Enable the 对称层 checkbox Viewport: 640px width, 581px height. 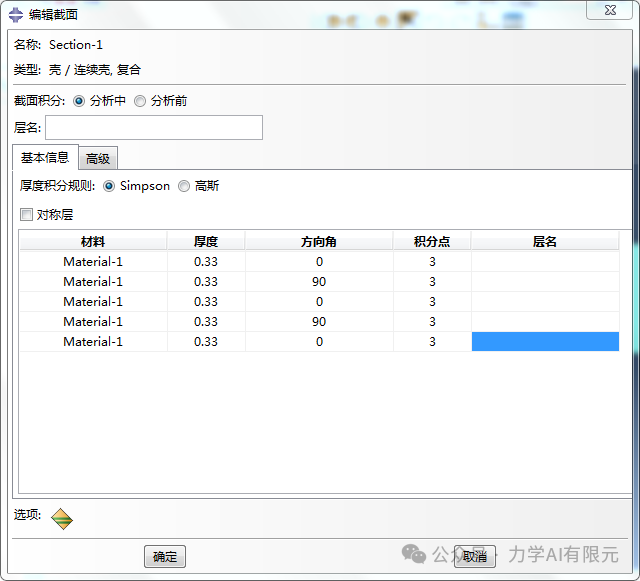(27, 214)
